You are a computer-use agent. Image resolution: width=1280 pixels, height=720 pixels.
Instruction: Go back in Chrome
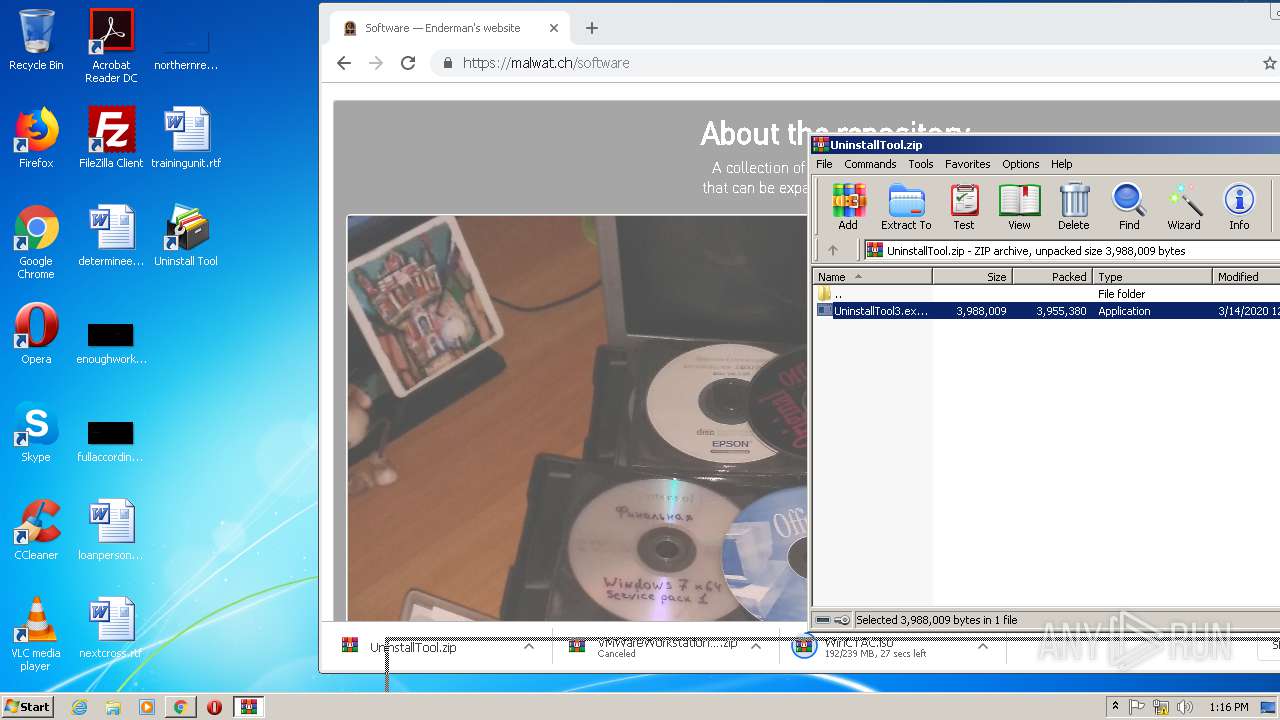(x=344, y=63)
